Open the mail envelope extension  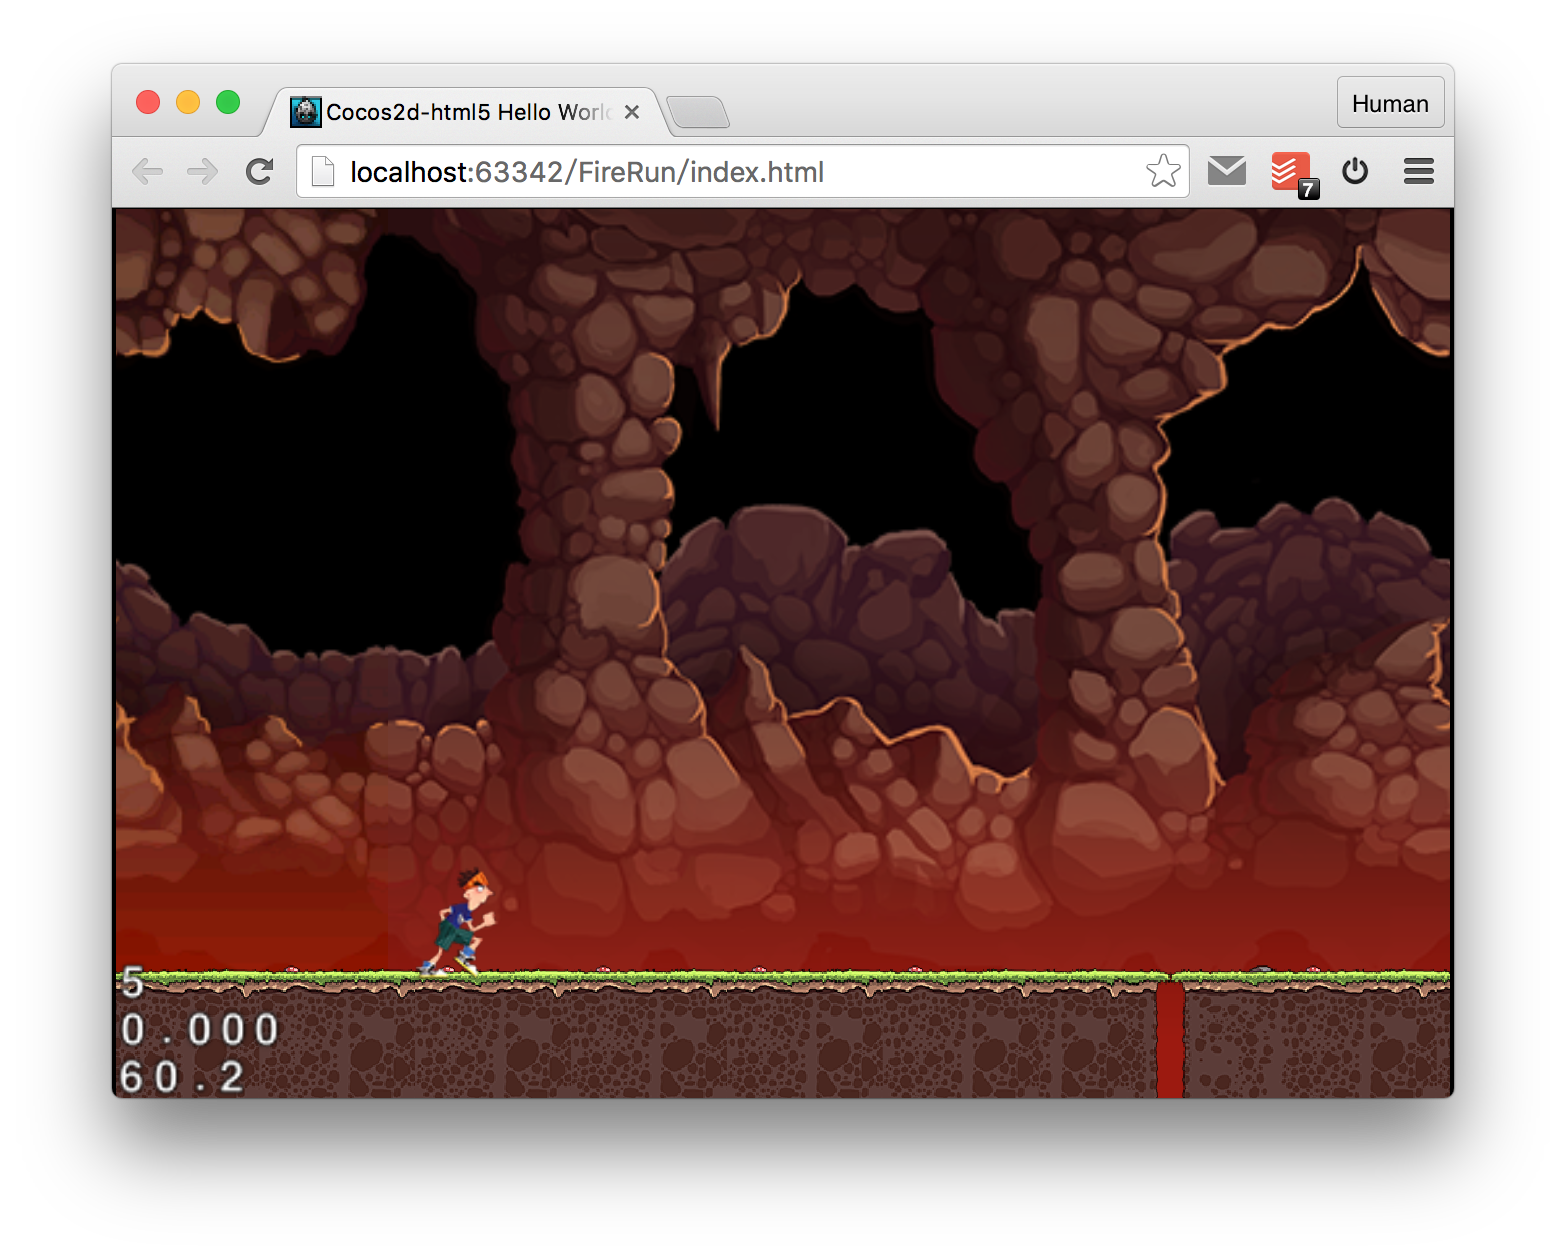point(1227,171)
